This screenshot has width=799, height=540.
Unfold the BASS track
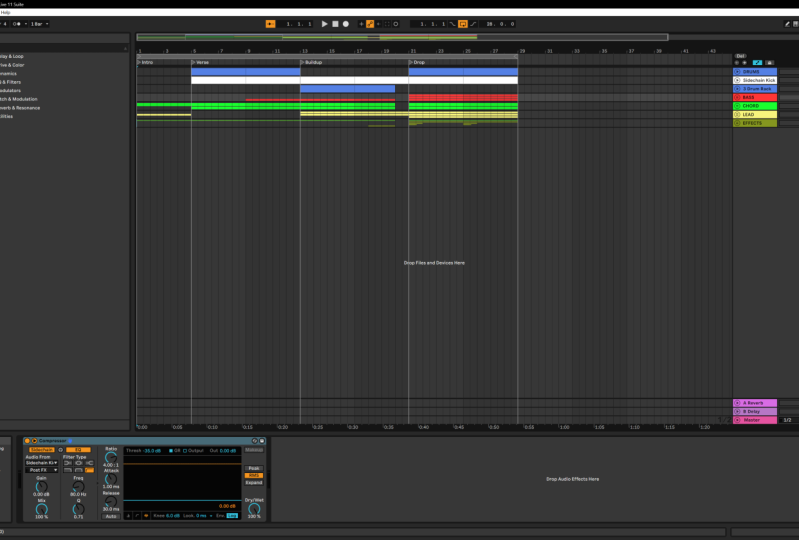[737, 97]
